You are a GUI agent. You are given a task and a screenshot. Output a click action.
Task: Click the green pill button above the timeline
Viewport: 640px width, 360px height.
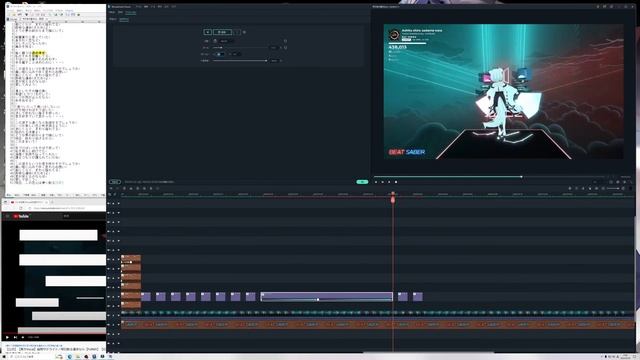(x=362, y=182)
